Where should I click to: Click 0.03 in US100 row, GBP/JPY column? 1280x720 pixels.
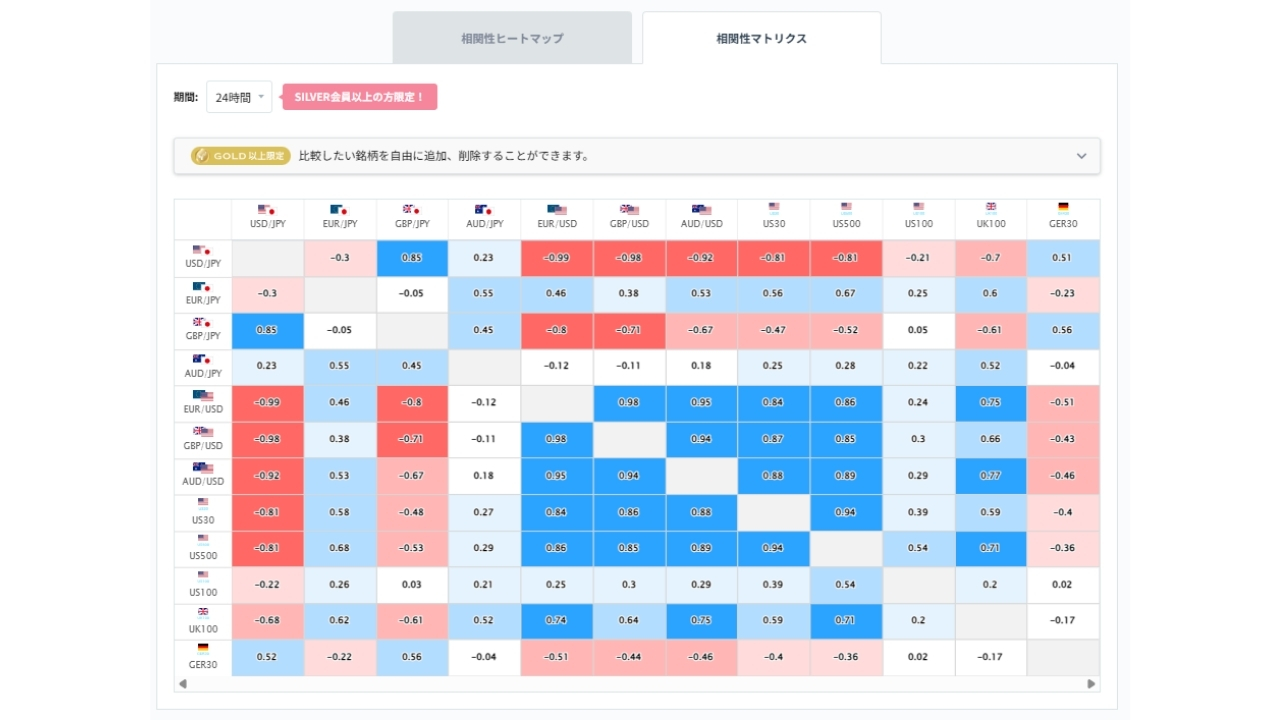[x=412, y=585]
